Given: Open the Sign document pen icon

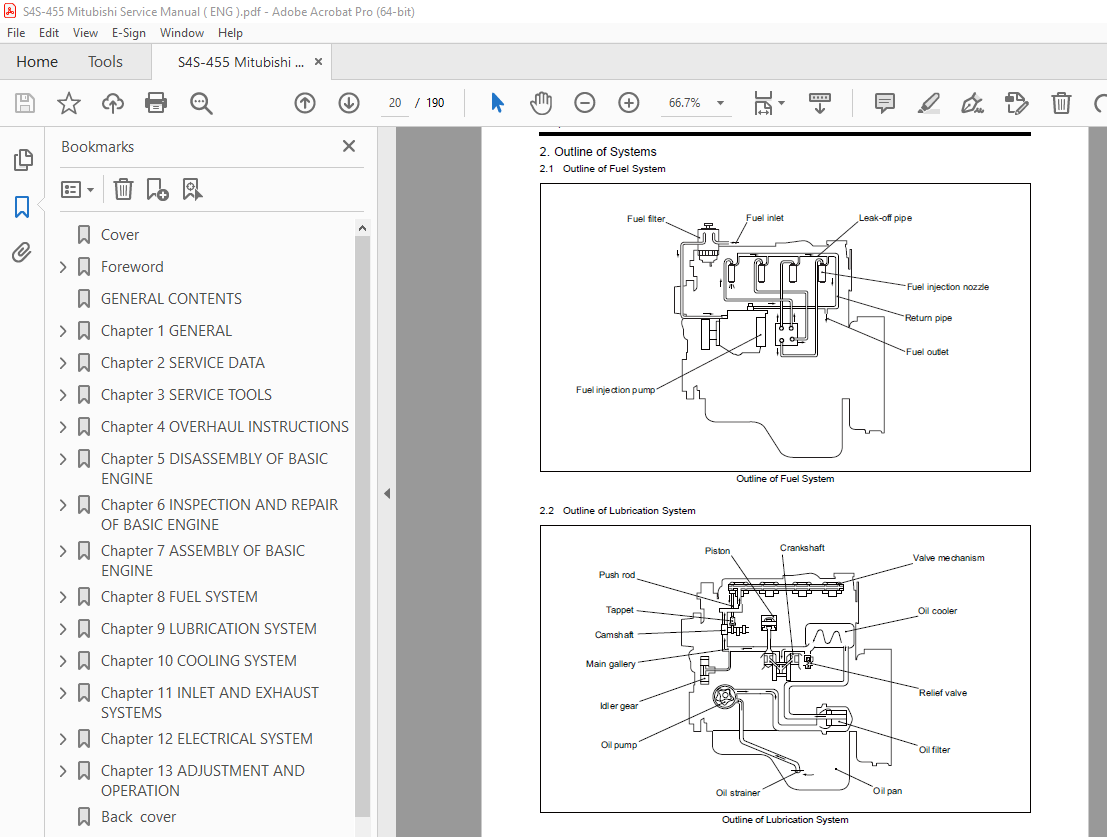Looking at the screenshot, I should coord(972,103).
